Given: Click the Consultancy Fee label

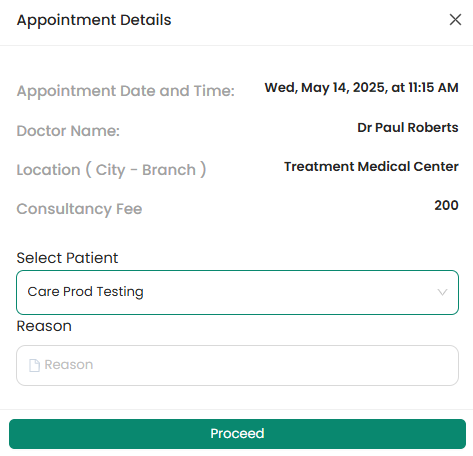Looking at the screenshot, I should click(79, 209).
